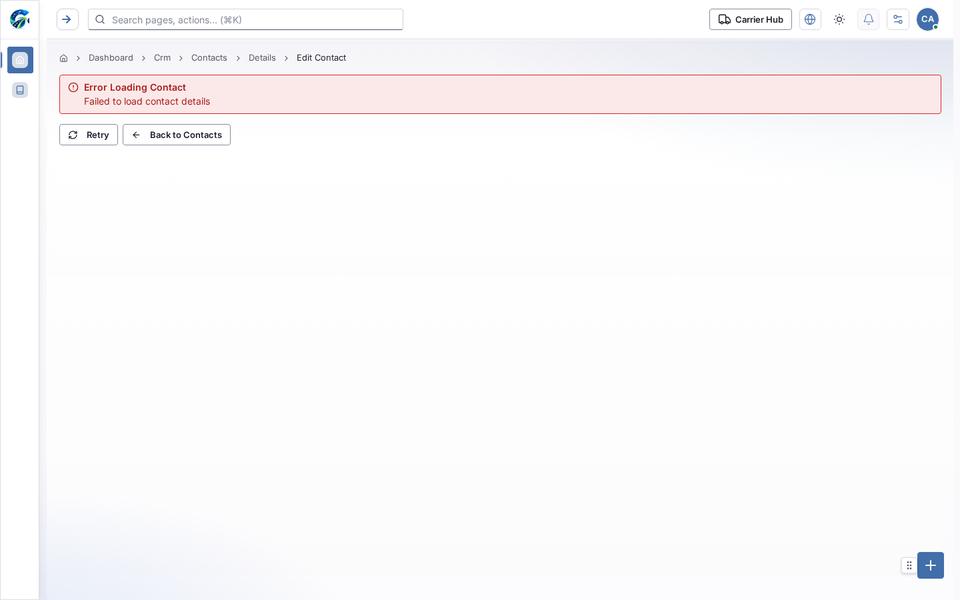This screenshot has height=600, width=960.
Task: Navigate to Contacts in the breadcrumb
Action: [209, 58]
